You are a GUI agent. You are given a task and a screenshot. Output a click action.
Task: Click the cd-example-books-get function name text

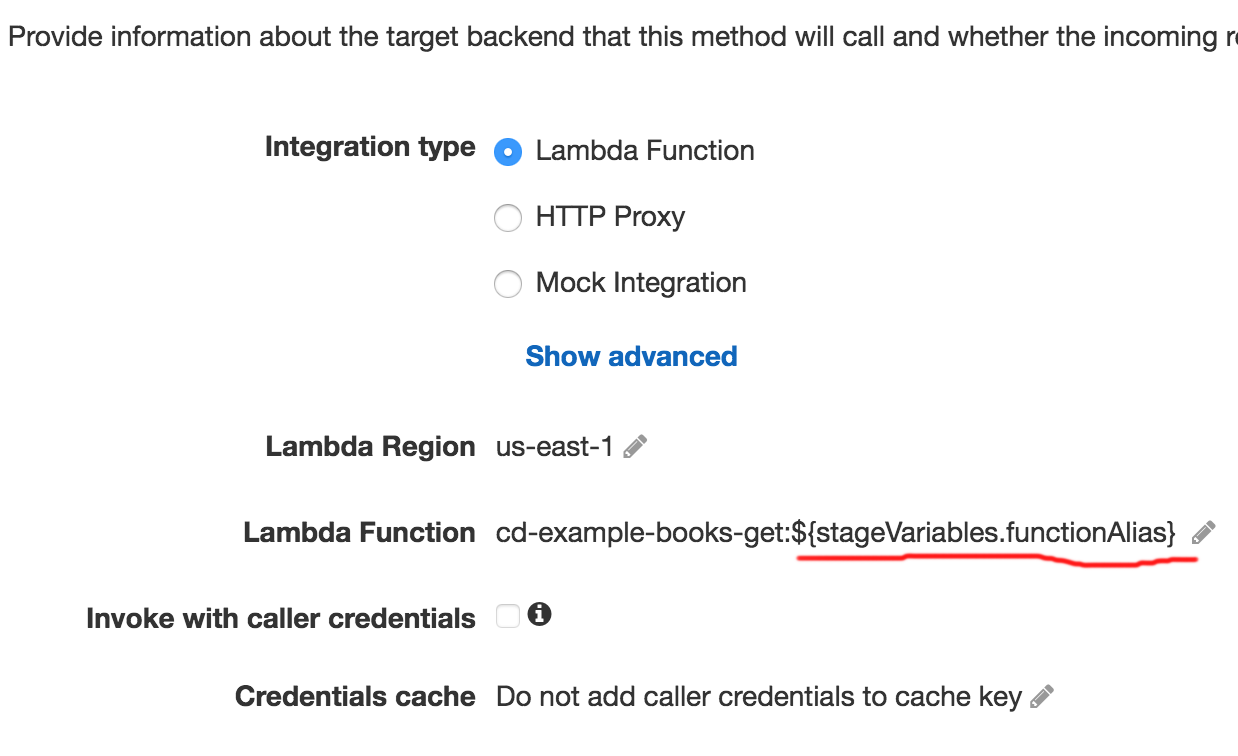(640, 533)
